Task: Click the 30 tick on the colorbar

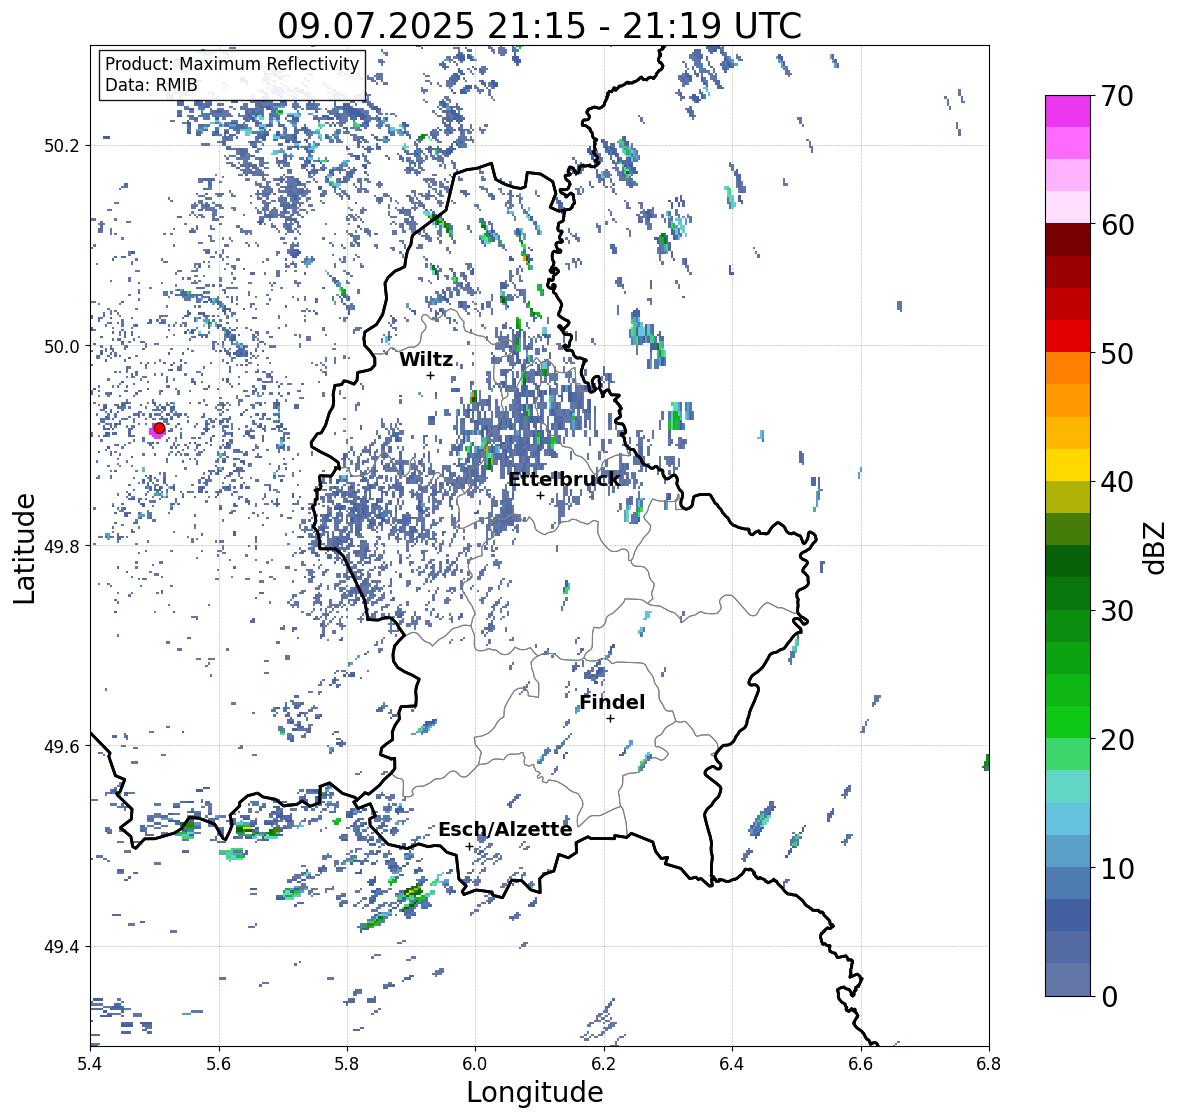Action: 1117,610
